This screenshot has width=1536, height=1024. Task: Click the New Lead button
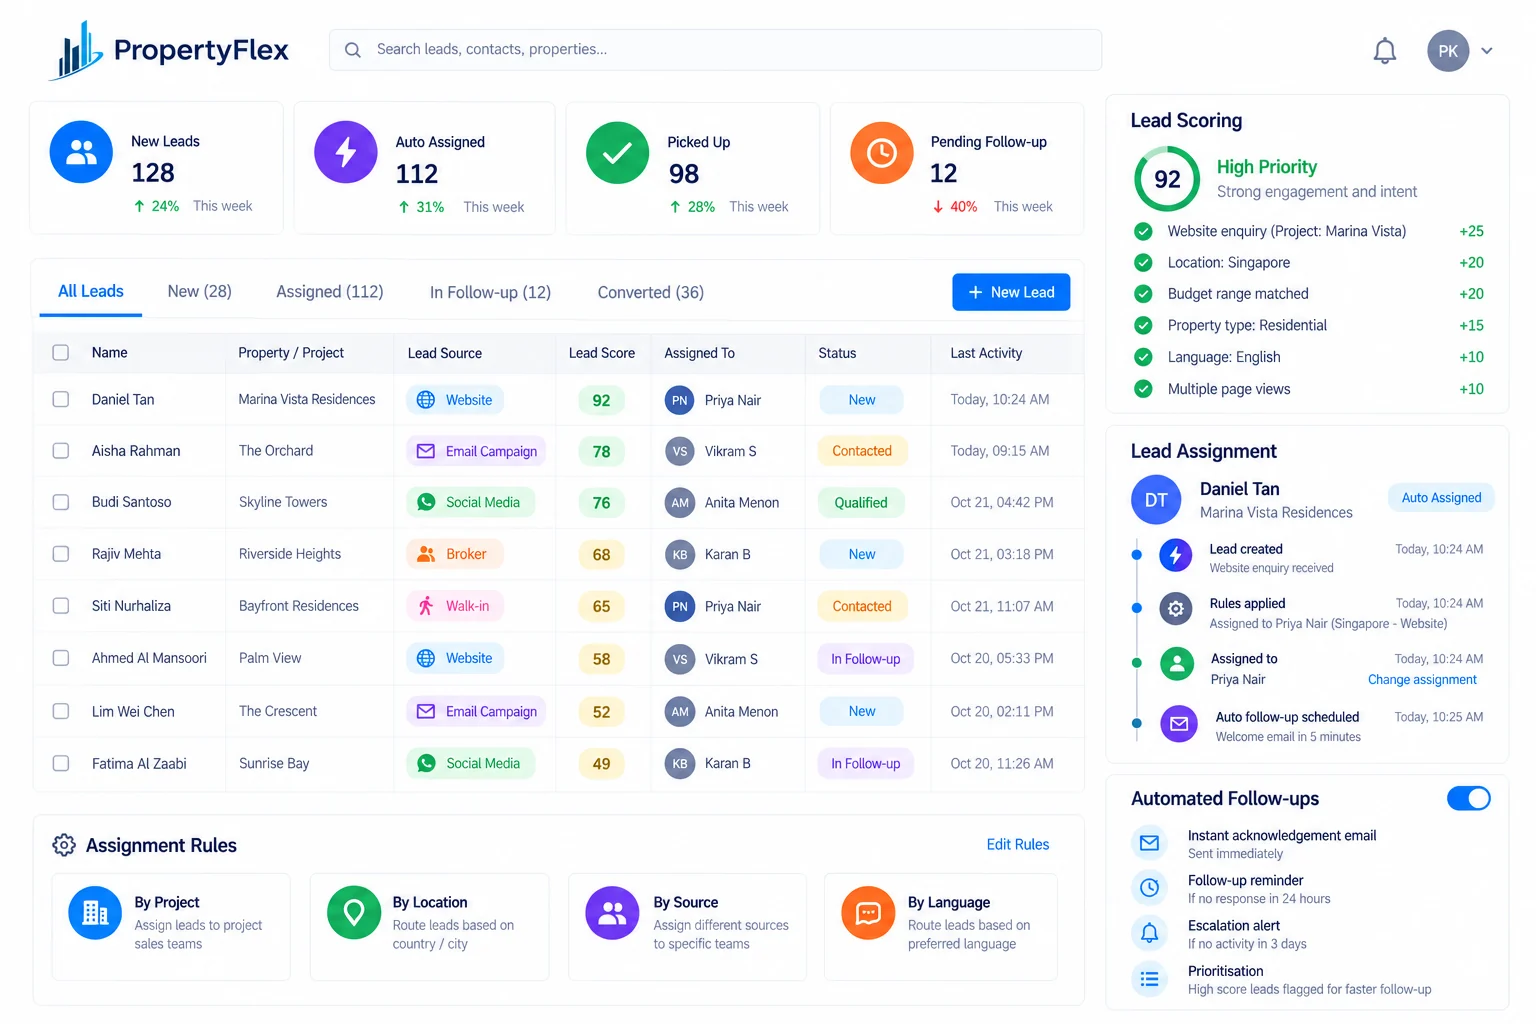[x=1011, y=292]
